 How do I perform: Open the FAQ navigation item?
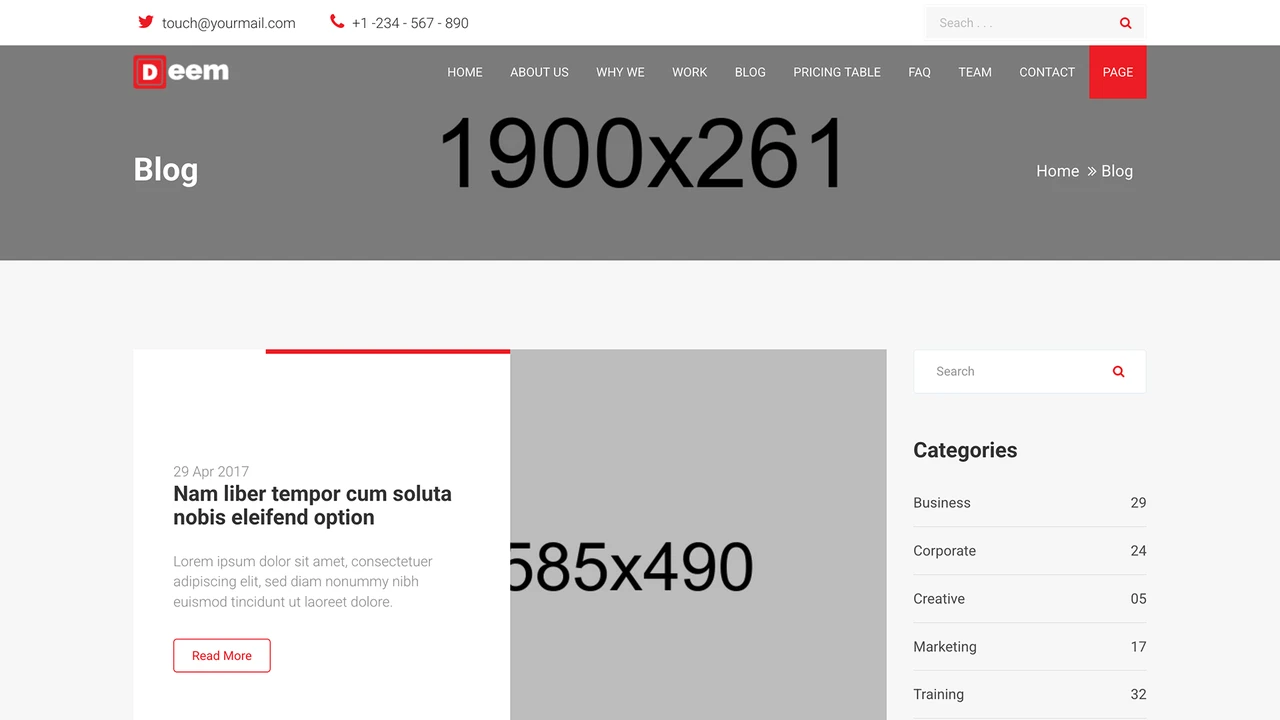pyautogui.click(x=919, y=72)
